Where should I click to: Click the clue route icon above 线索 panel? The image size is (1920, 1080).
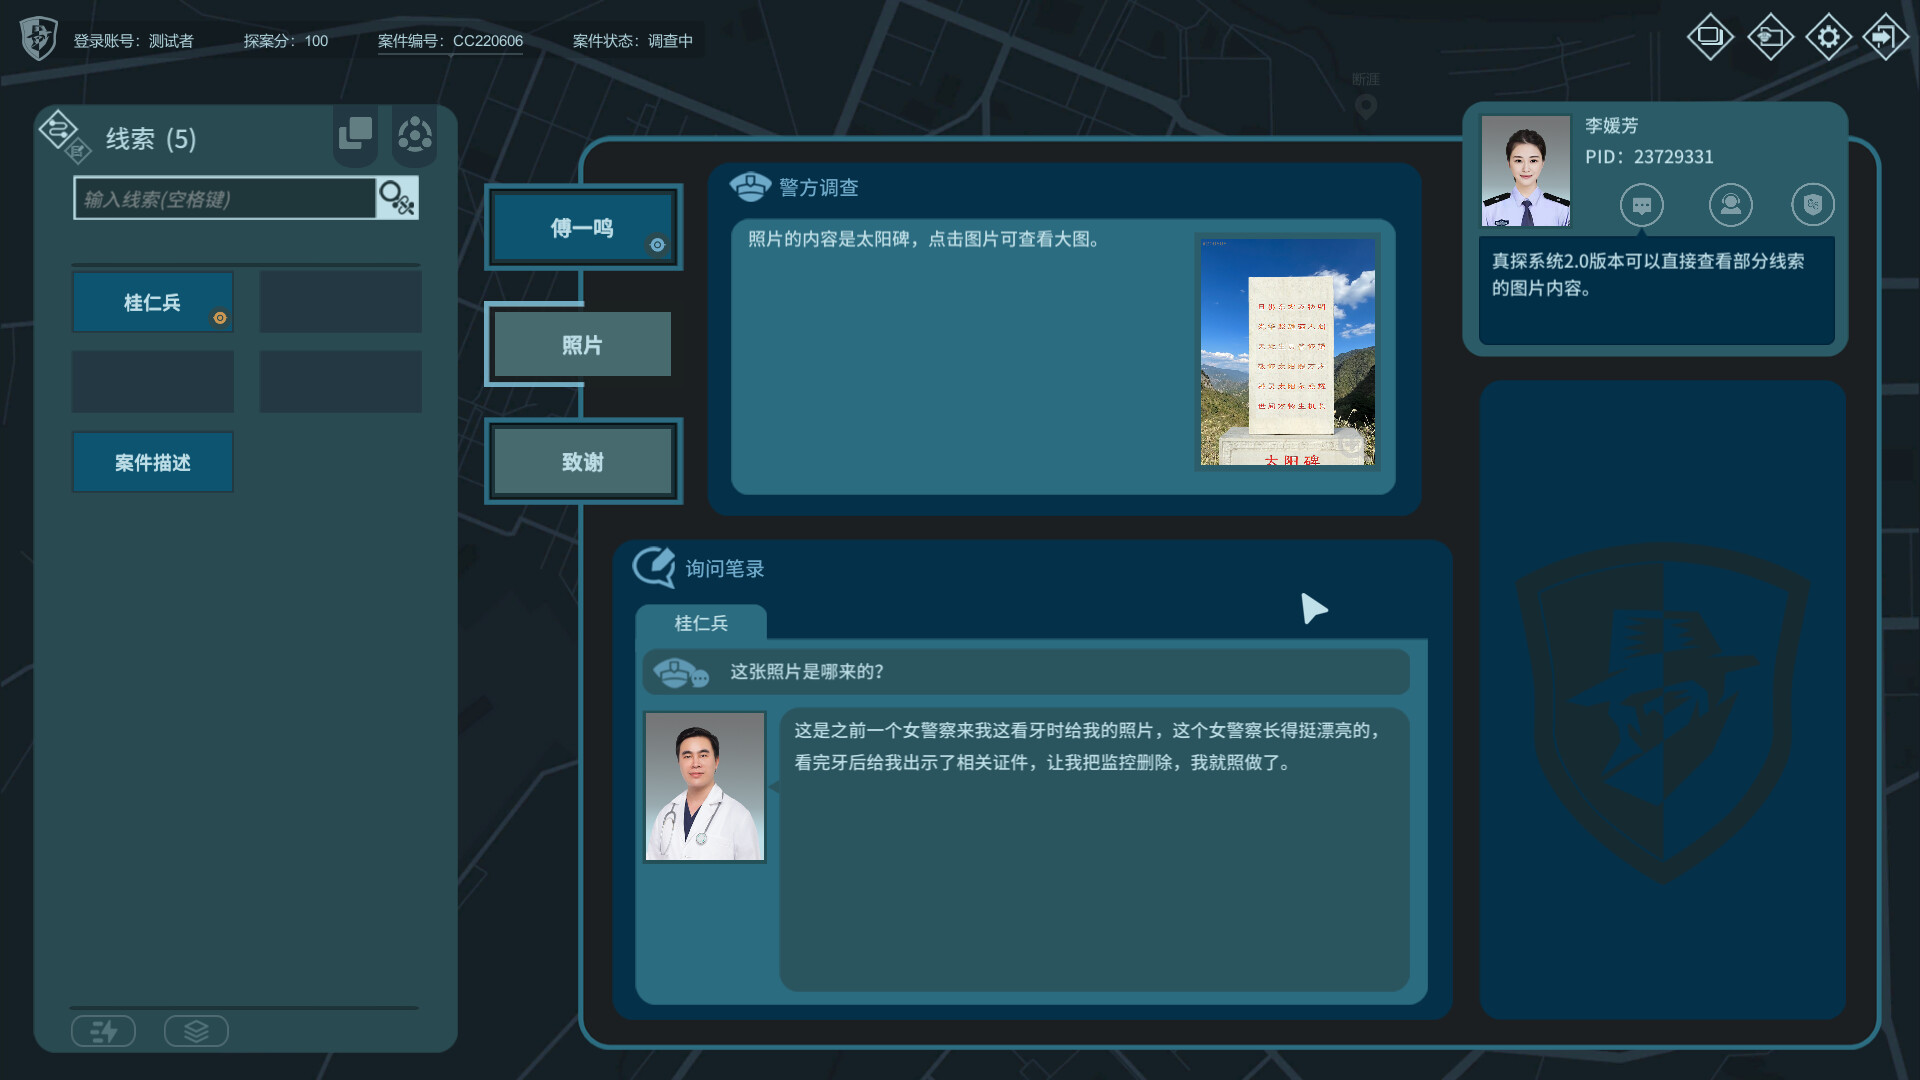pyautogui.click(x=60, y=131)
